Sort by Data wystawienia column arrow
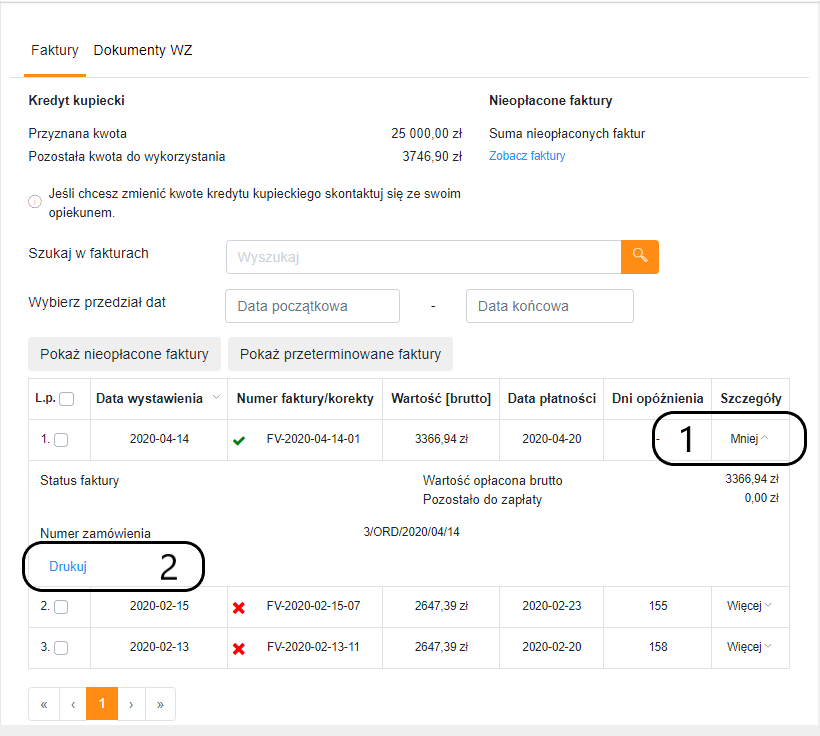Image resolution: width=820 pixels, height=736 pixels. 216,398
